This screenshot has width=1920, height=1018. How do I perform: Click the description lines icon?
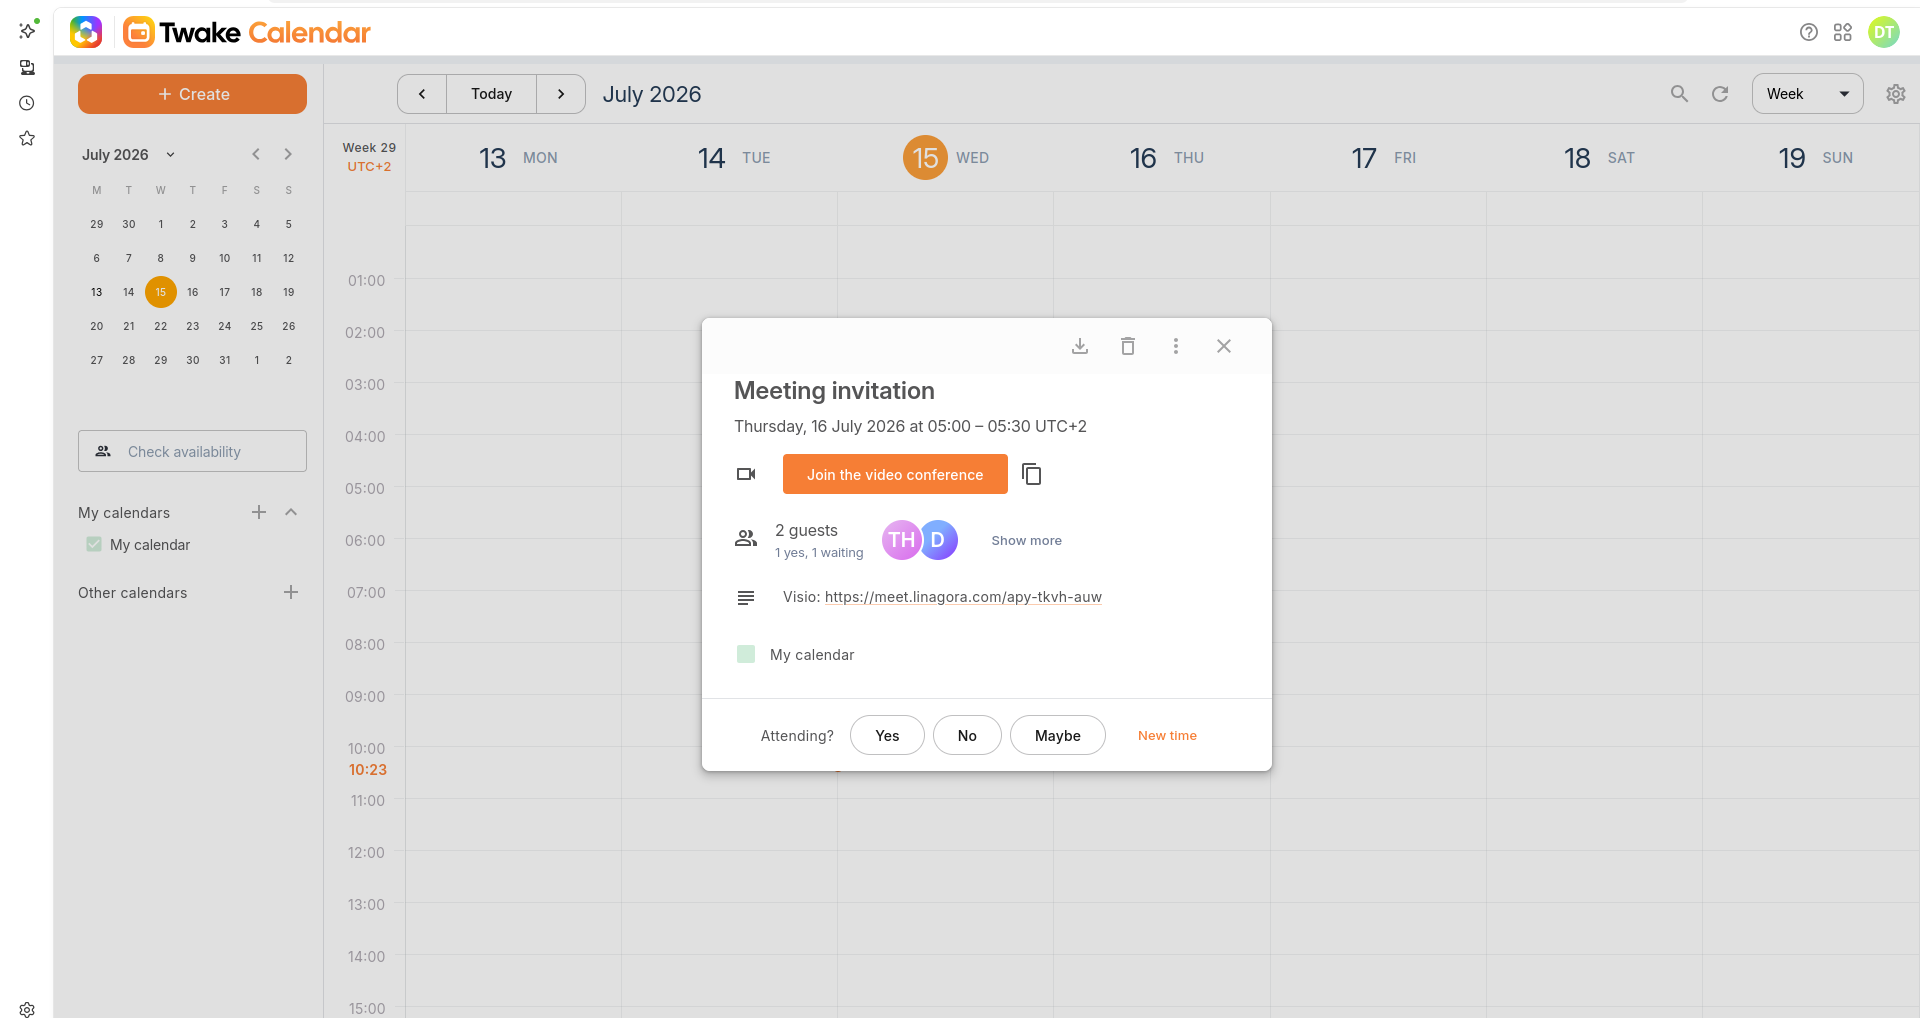coord(746,598)
